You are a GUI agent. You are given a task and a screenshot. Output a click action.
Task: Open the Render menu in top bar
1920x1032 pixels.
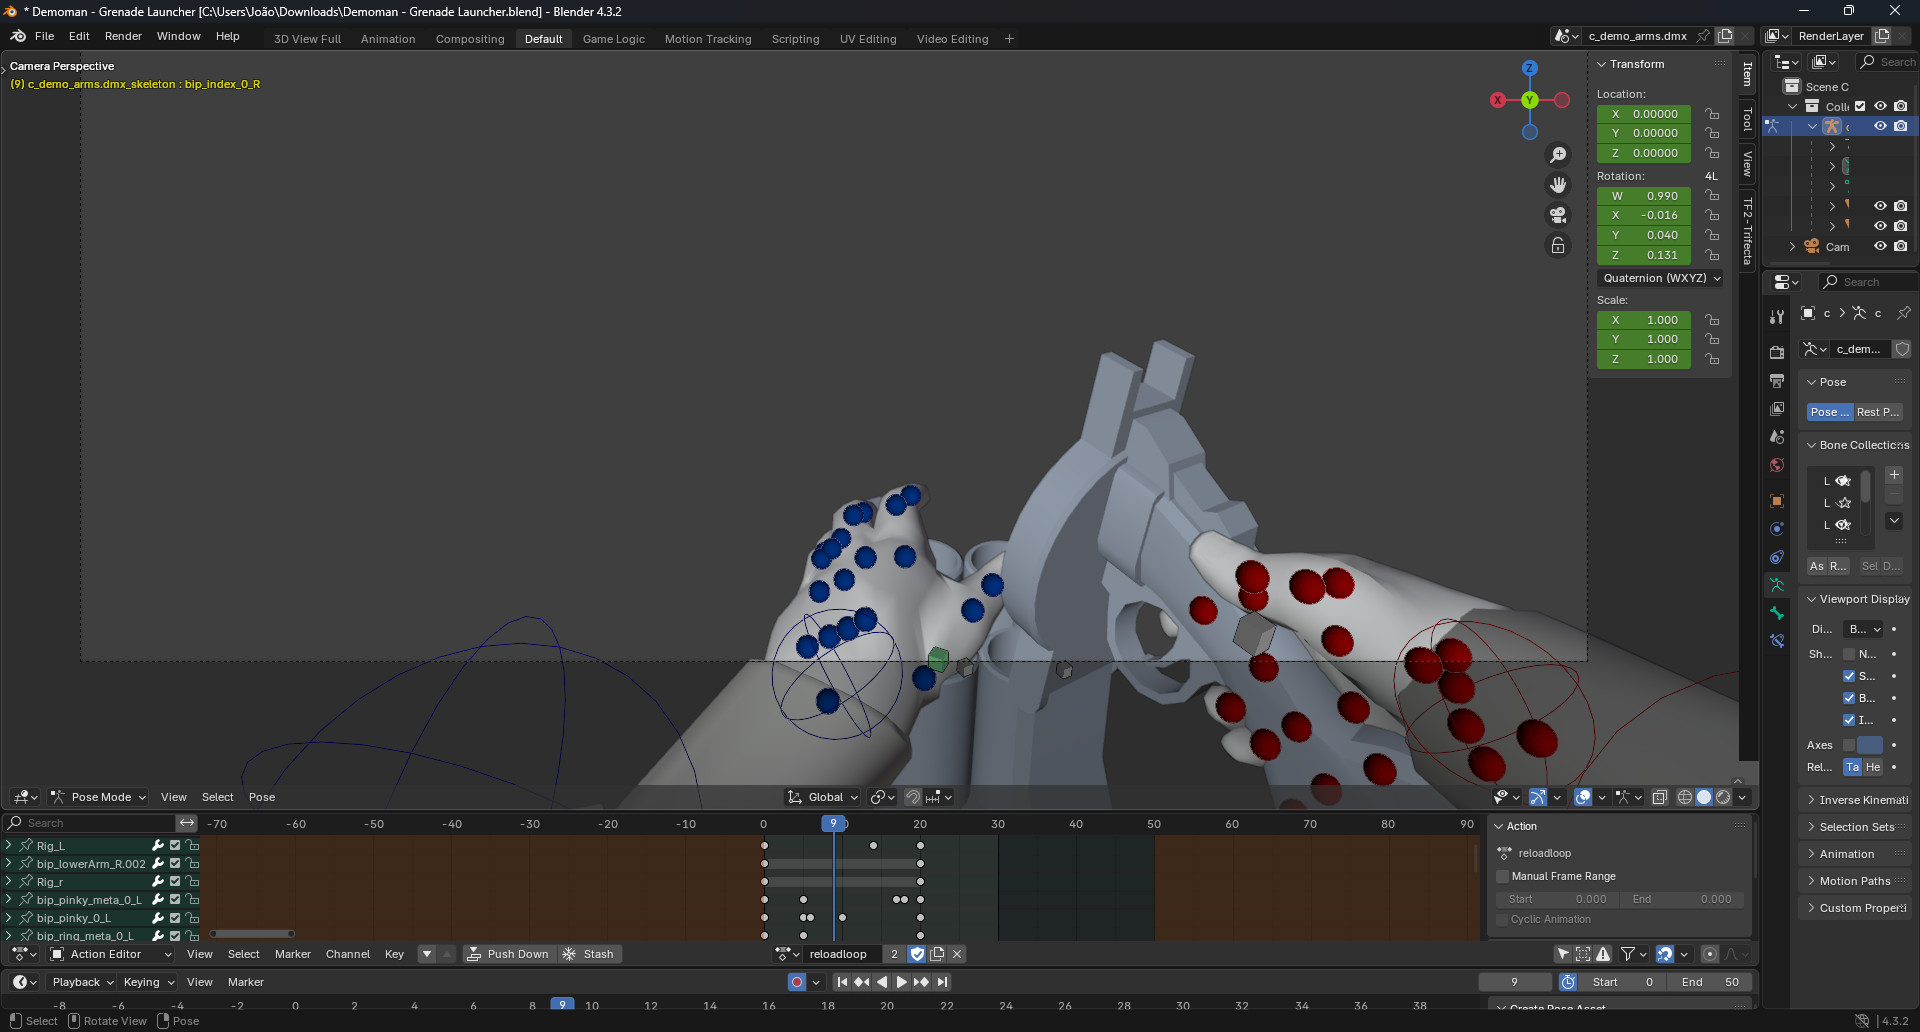(x=124, y=36)
